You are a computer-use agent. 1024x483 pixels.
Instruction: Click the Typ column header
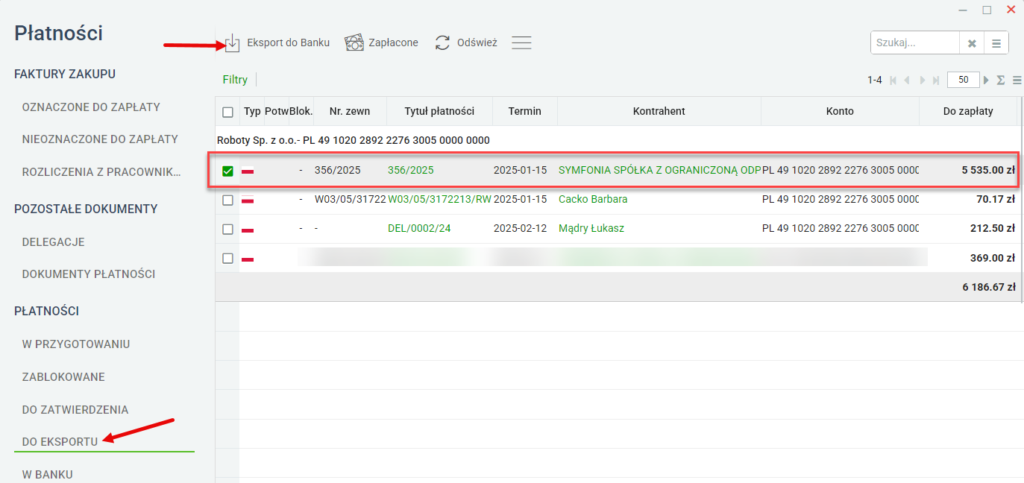251,112
